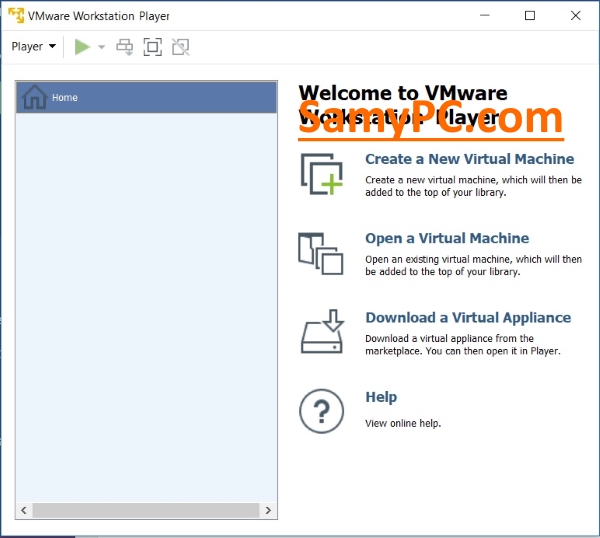Click library scrollbar left arrow
The height and width of the screenshot is (538, 600).
pyautogui.click(x=24, y=510)
